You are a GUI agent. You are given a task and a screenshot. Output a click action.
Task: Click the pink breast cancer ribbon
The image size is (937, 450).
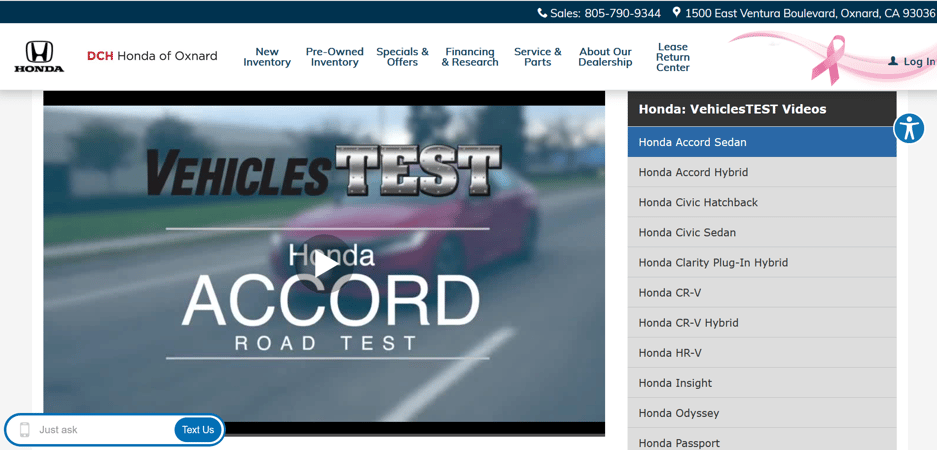point(828,60)
